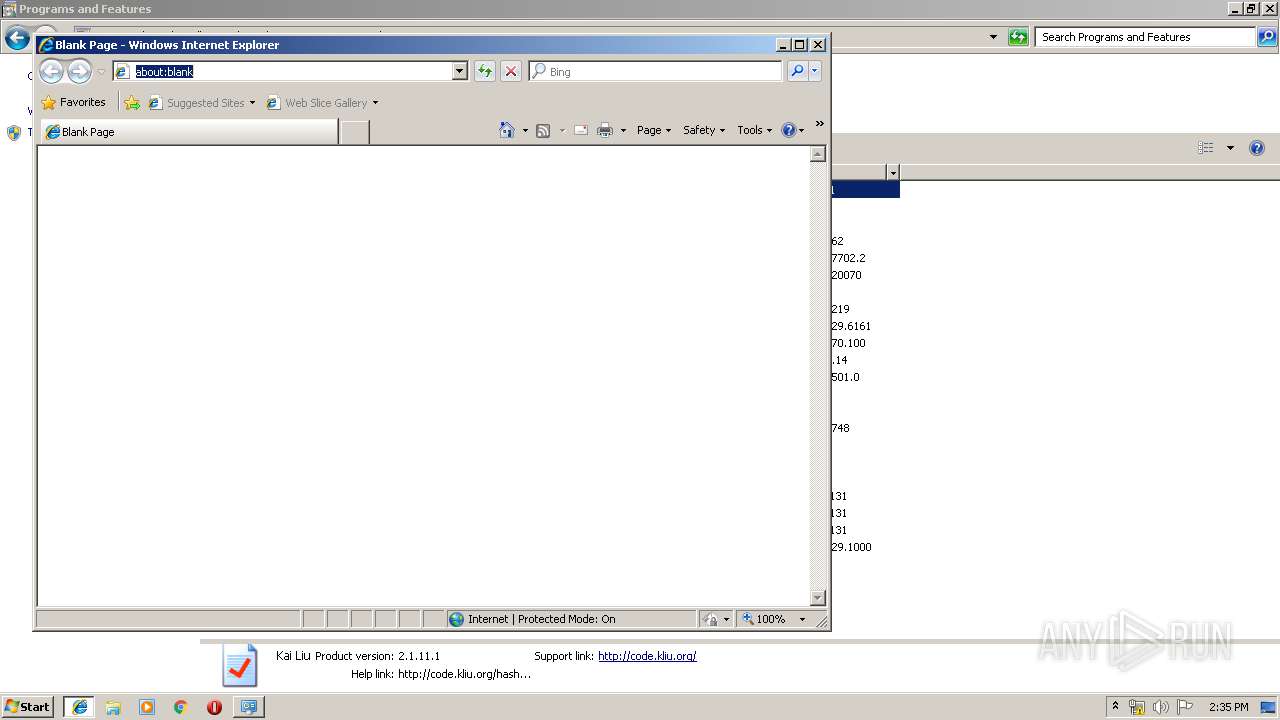The image size is (1280, 720).
Task: Open the Tools command bar menu
Action: [x=755, y=130]
